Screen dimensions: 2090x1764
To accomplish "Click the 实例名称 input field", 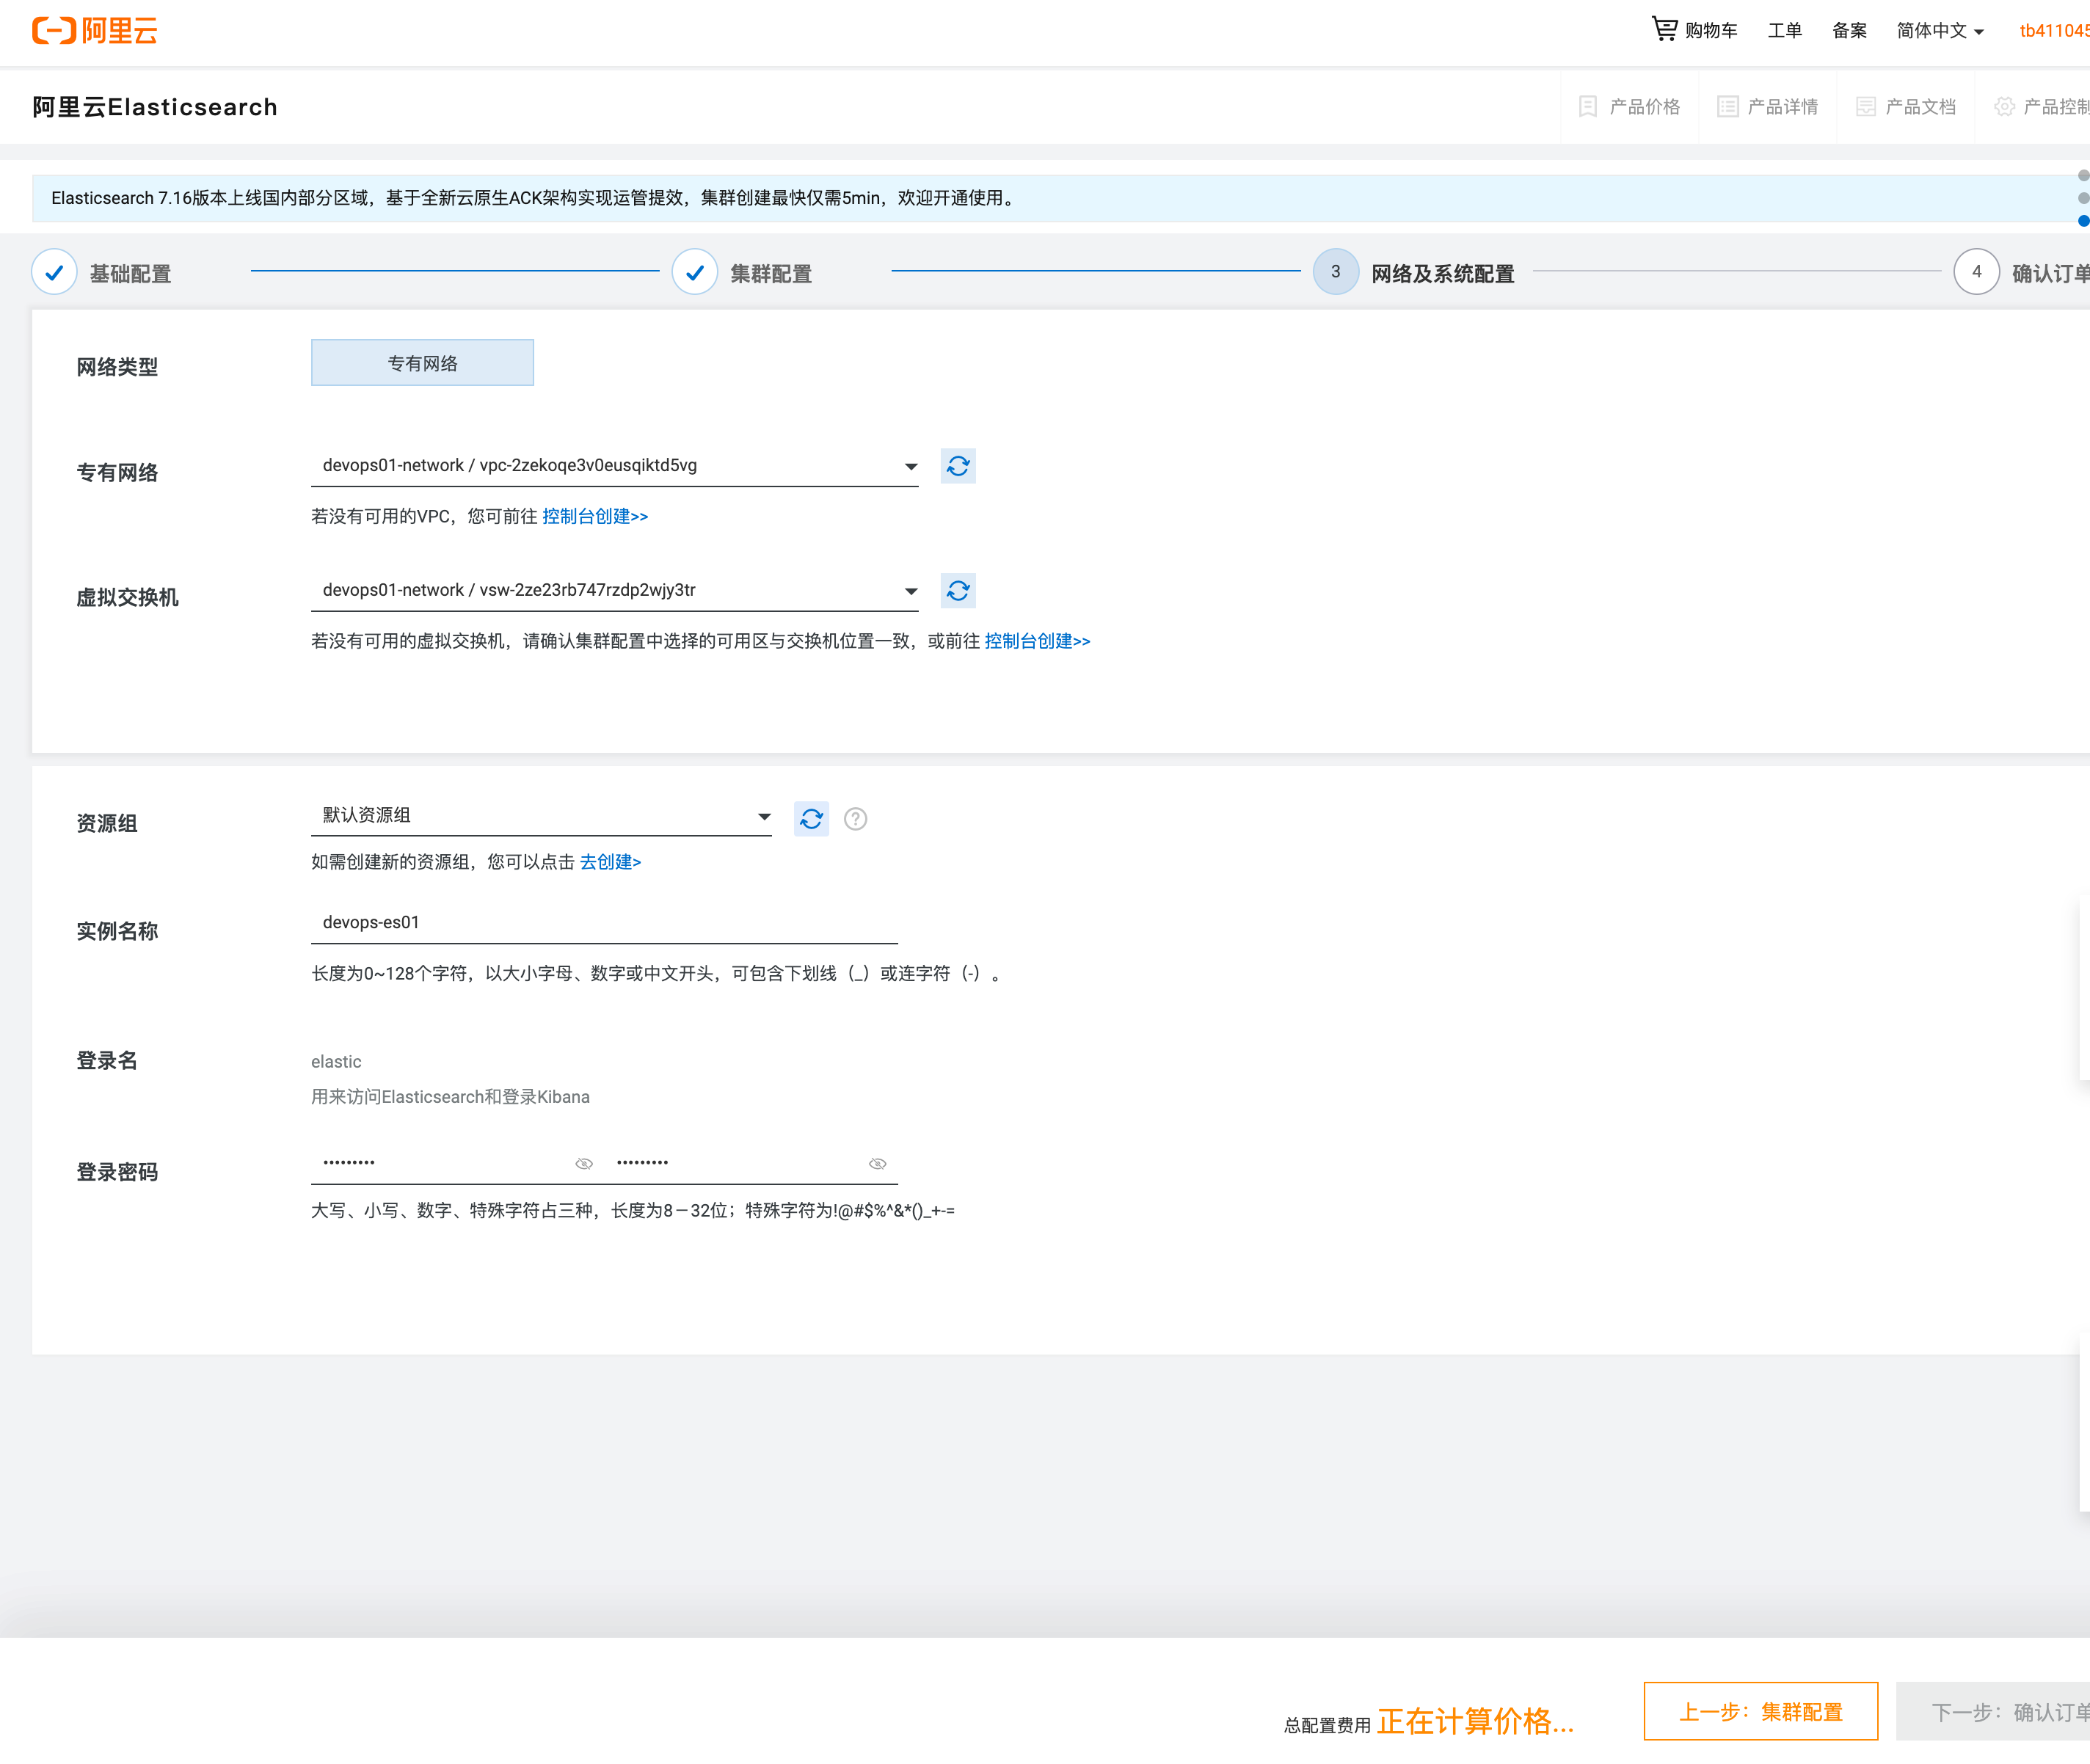I will 604,922.
